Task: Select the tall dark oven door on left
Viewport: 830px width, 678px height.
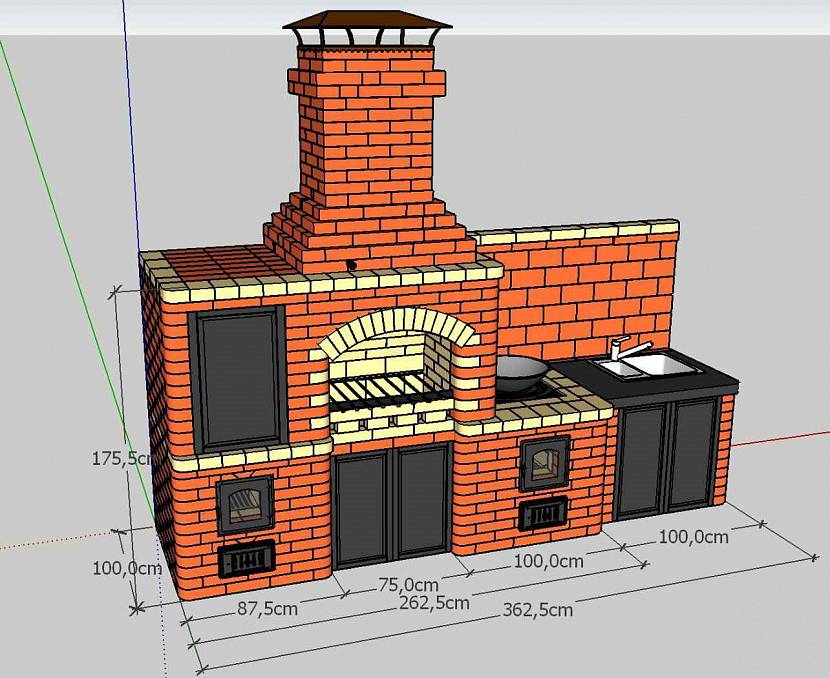Action: point(239,379)
